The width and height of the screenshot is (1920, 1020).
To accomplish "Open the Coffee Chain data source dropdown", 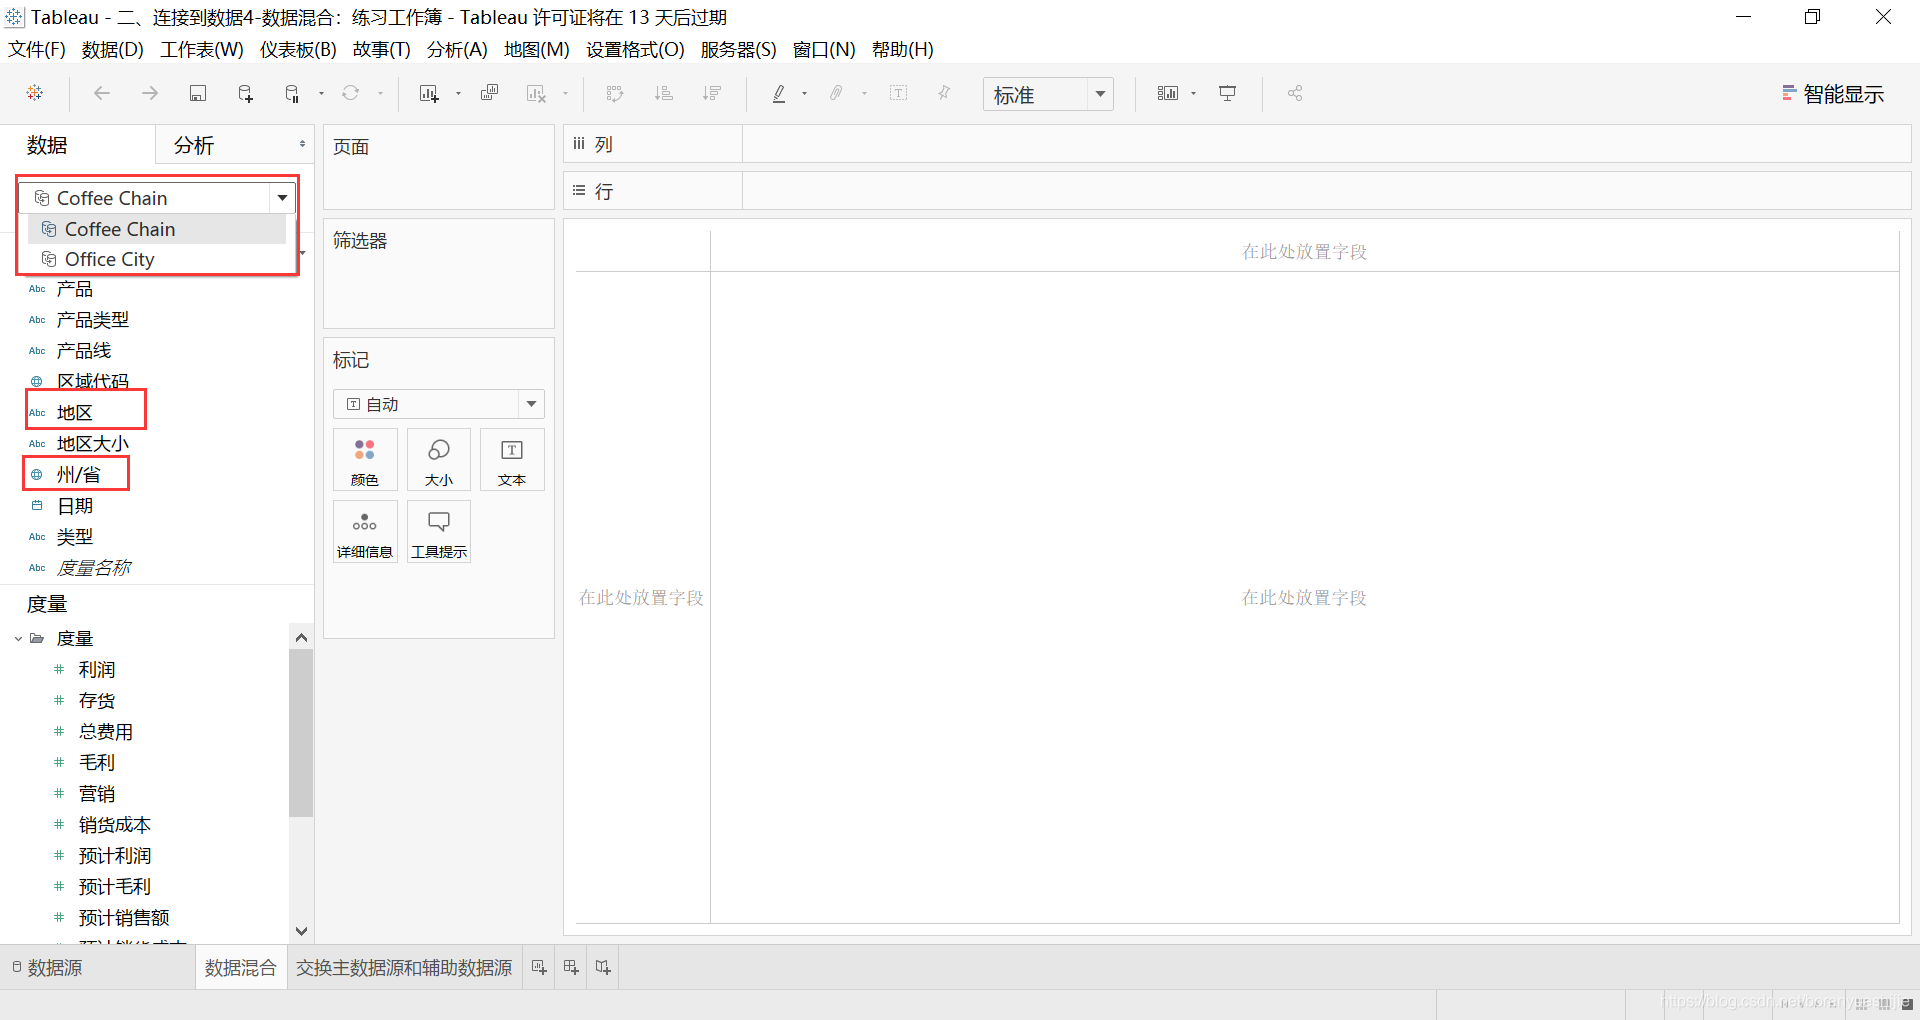I will [283, 198].
